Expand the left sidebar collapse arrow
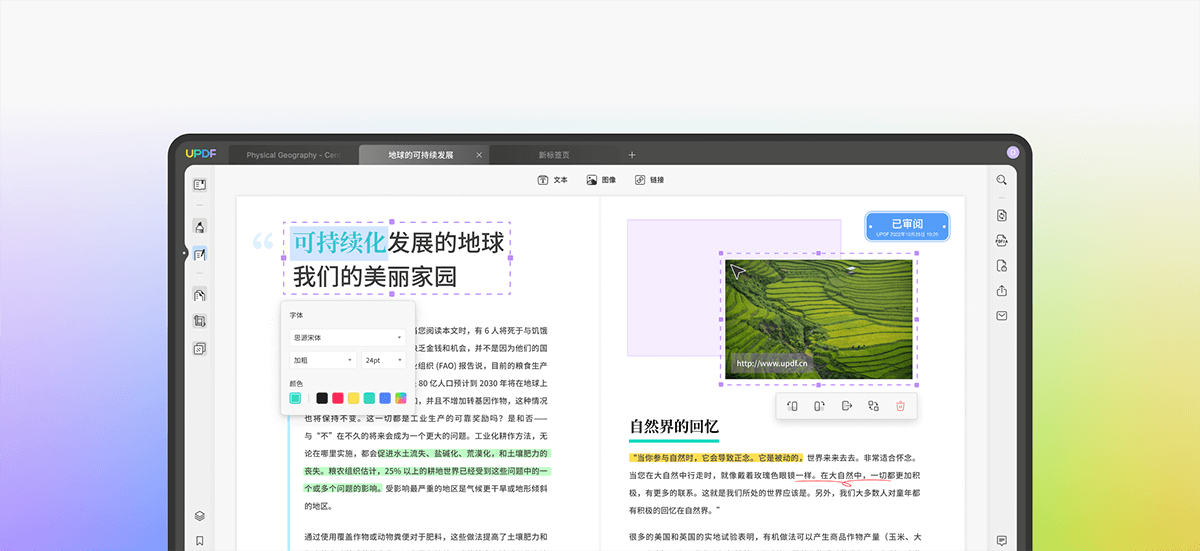Viewport: 1200px width, 551px height. point(184,254)
